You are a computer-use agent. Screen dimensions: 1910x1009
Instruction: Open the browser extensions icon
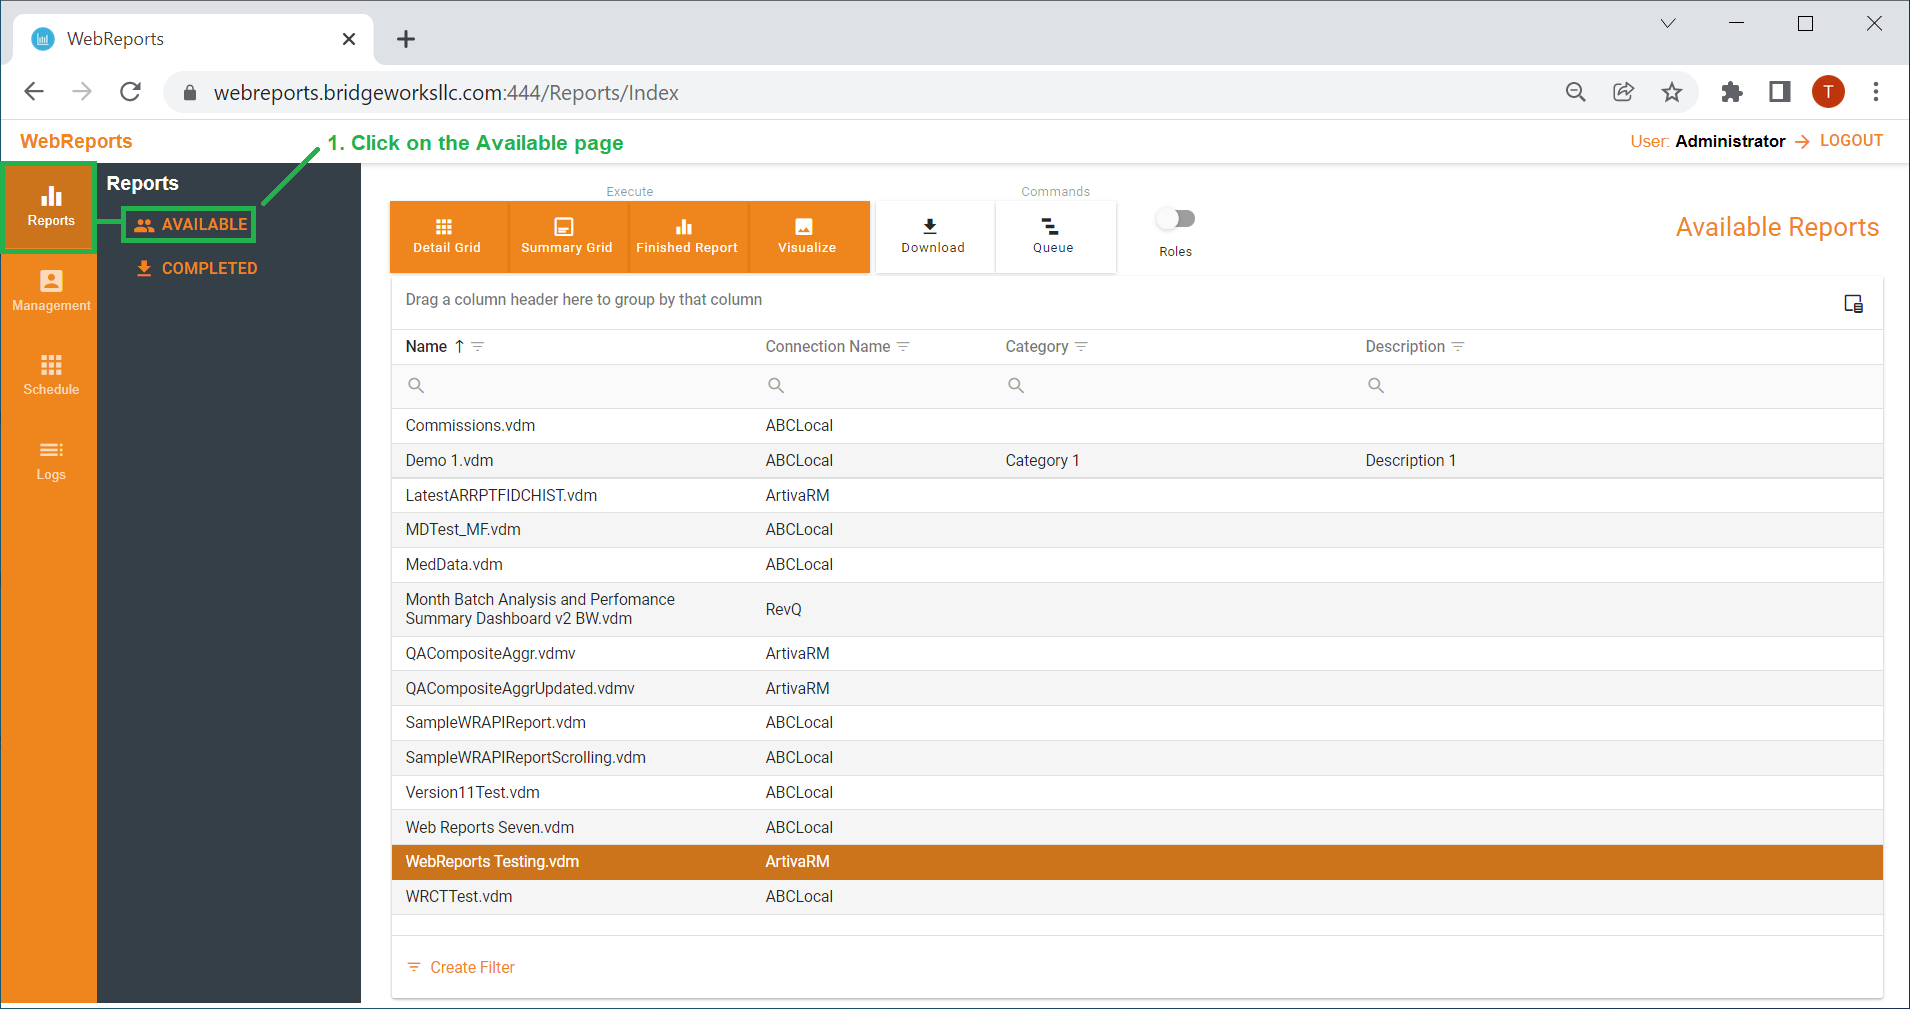coord(1732,92)
